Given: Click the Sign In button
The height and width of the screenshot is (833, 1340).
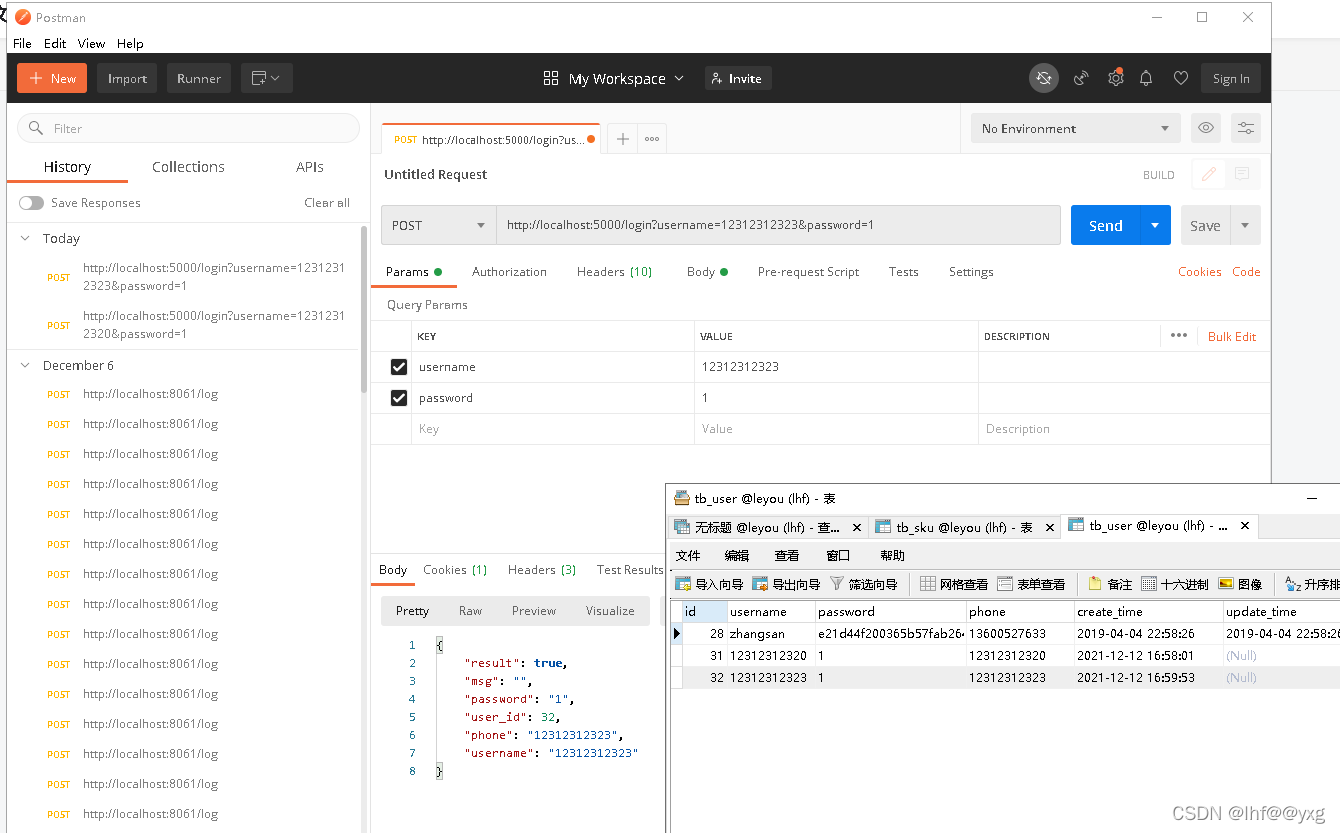Looking at the screenshot, I should [x=1231, y=78].
